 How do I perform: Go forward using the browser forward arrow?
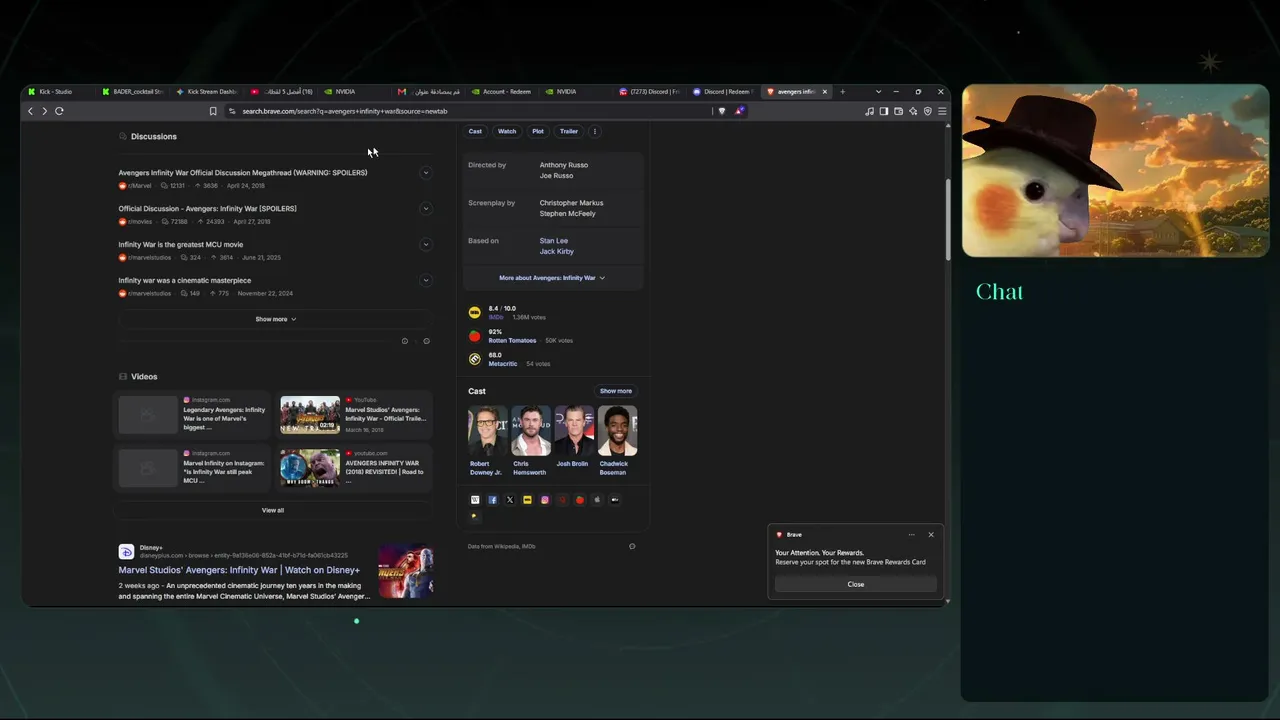(44, 111)
